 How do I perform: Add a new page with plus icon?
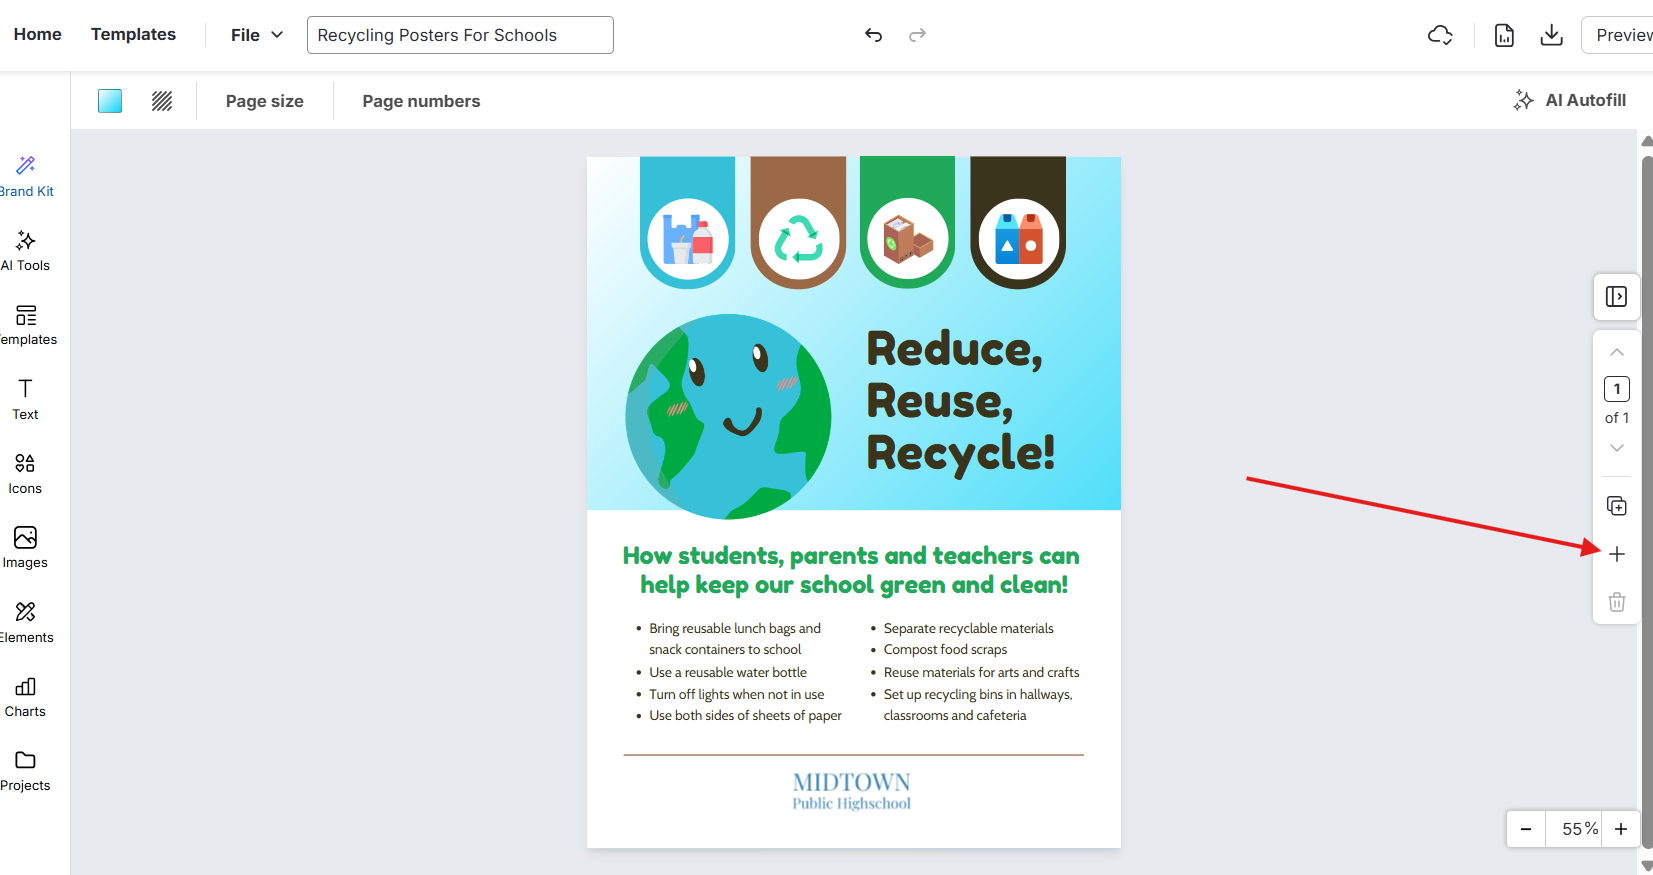coord(1616,554)
